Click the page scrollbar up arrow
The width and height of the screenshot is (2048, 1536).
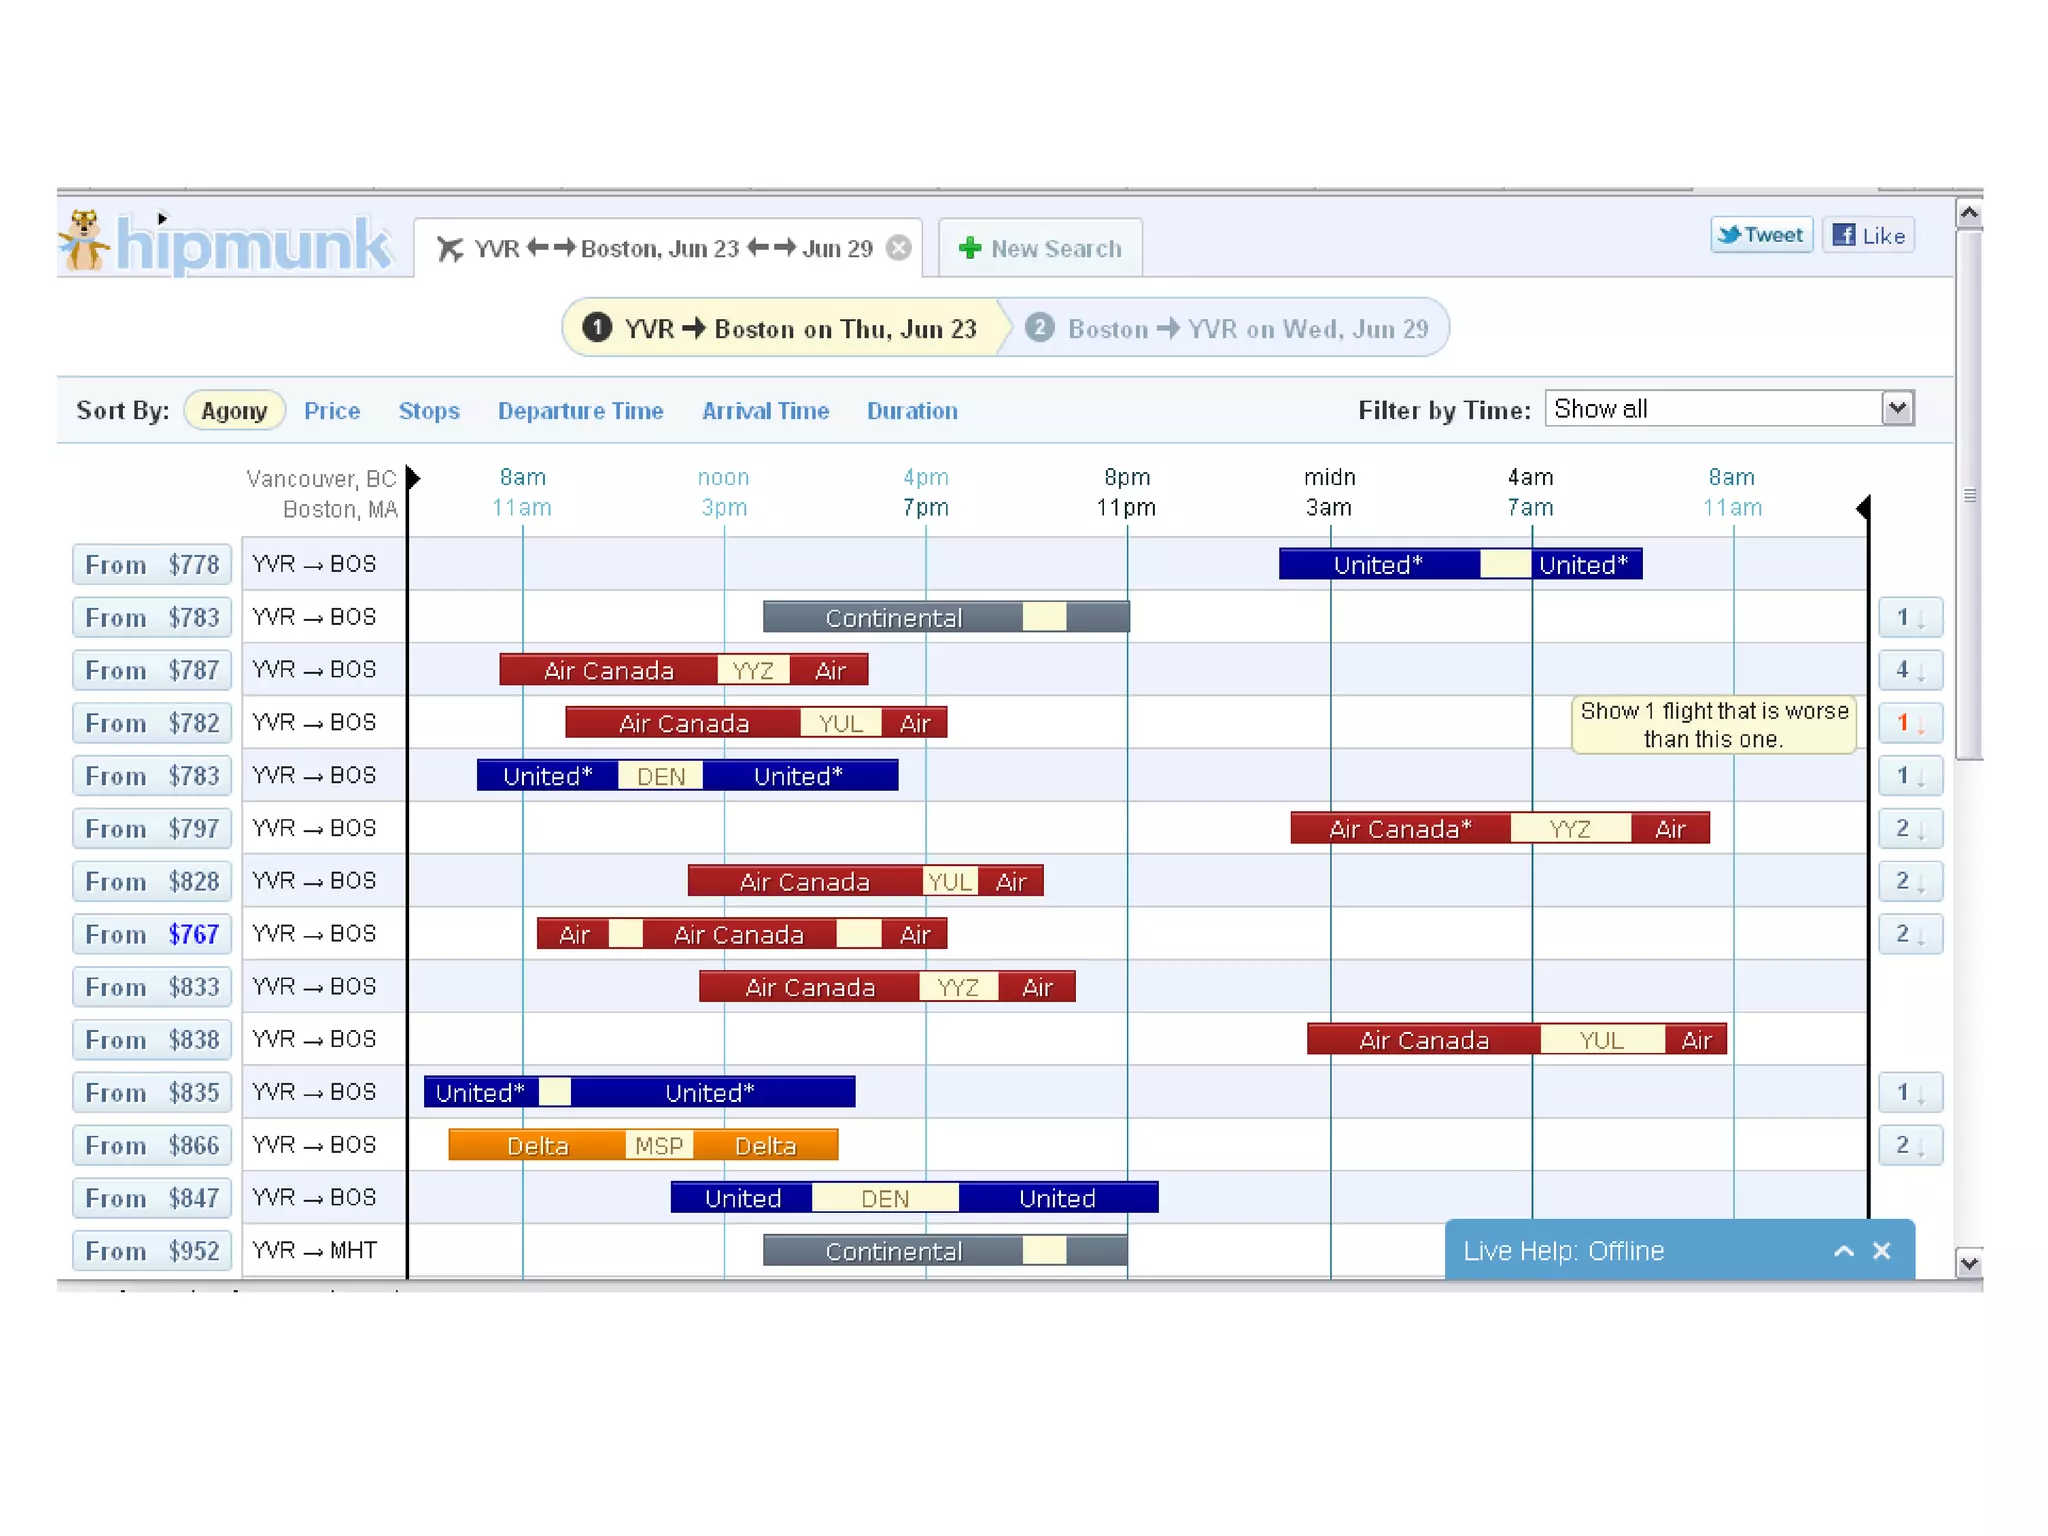pyautogui.click(x=1969, y=213)
